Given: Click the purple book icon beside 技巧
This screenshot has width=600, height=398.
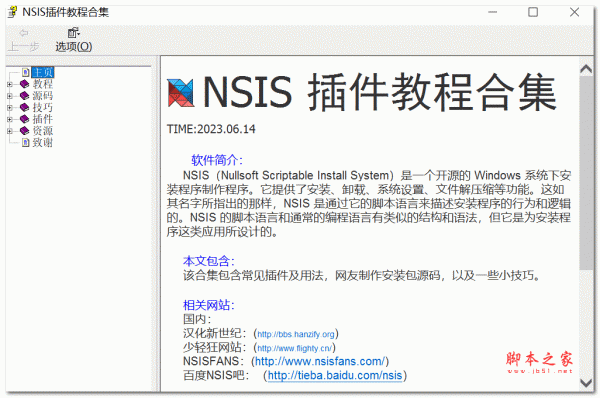Looking at the screenshot, I should pyautogui.click(x=24, y=107).
